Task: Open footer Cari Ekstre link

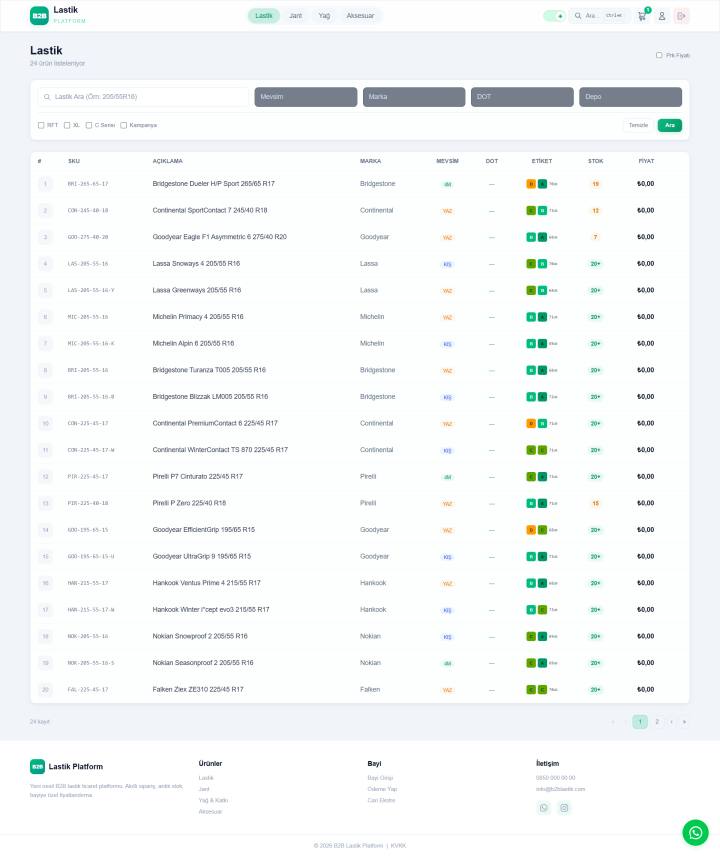Action: (x=381, y=800)
